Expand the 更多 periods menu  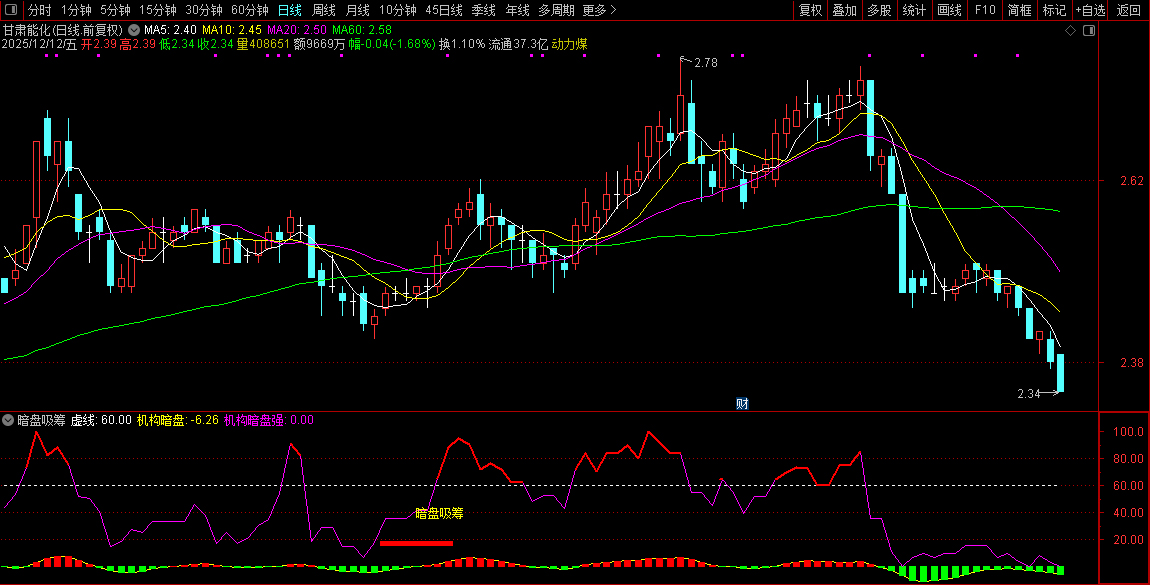click(599, 10)
